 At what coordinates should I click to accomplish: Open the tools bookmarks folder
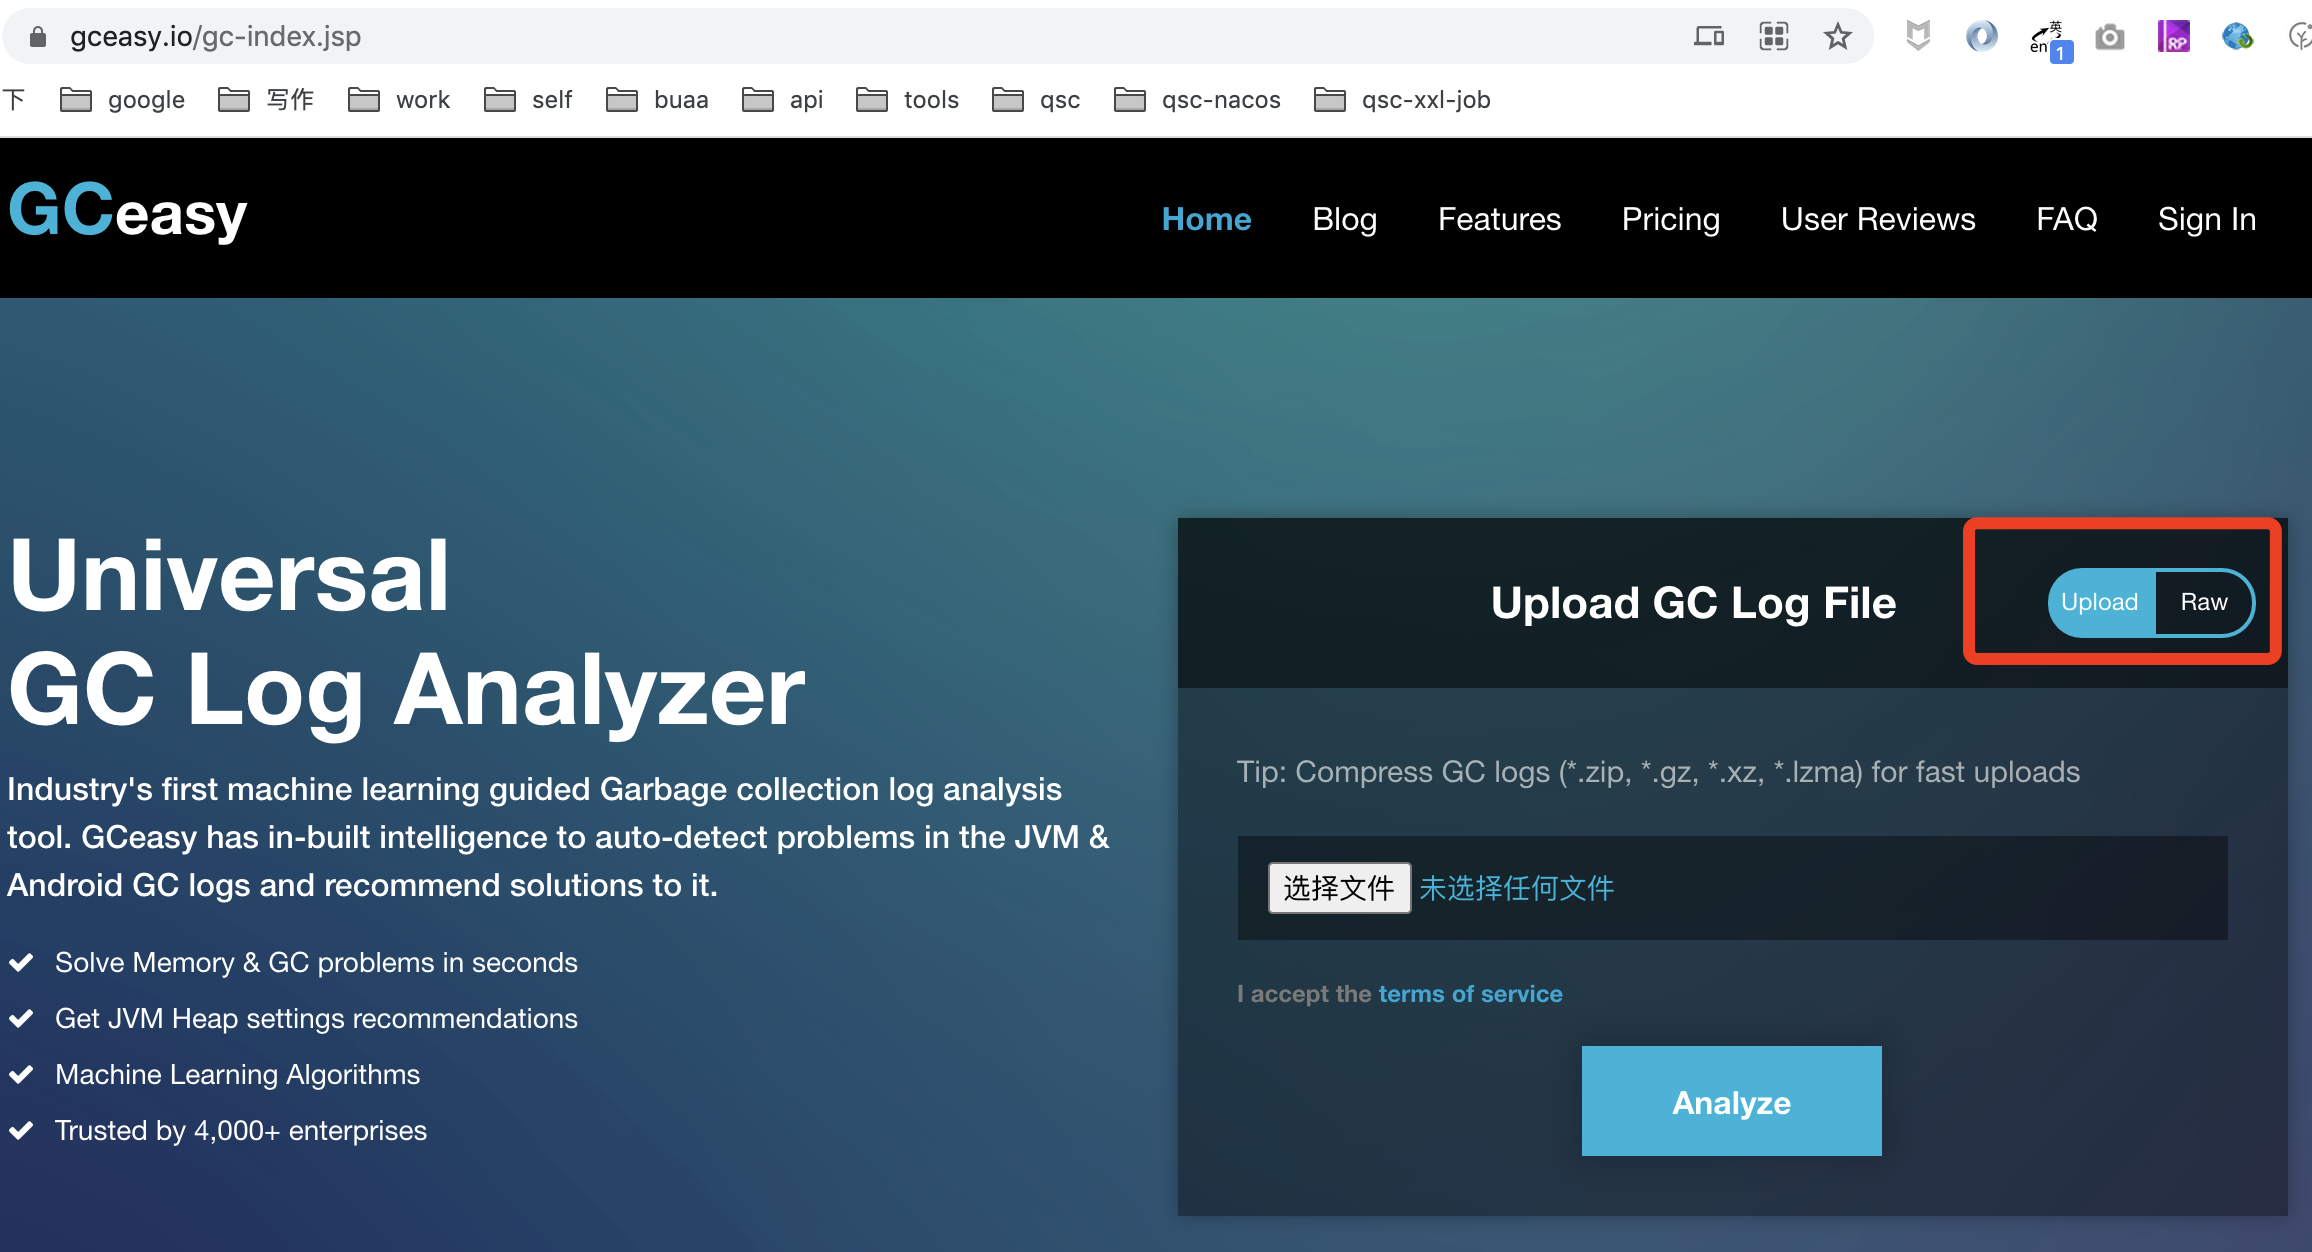point(907,100)
